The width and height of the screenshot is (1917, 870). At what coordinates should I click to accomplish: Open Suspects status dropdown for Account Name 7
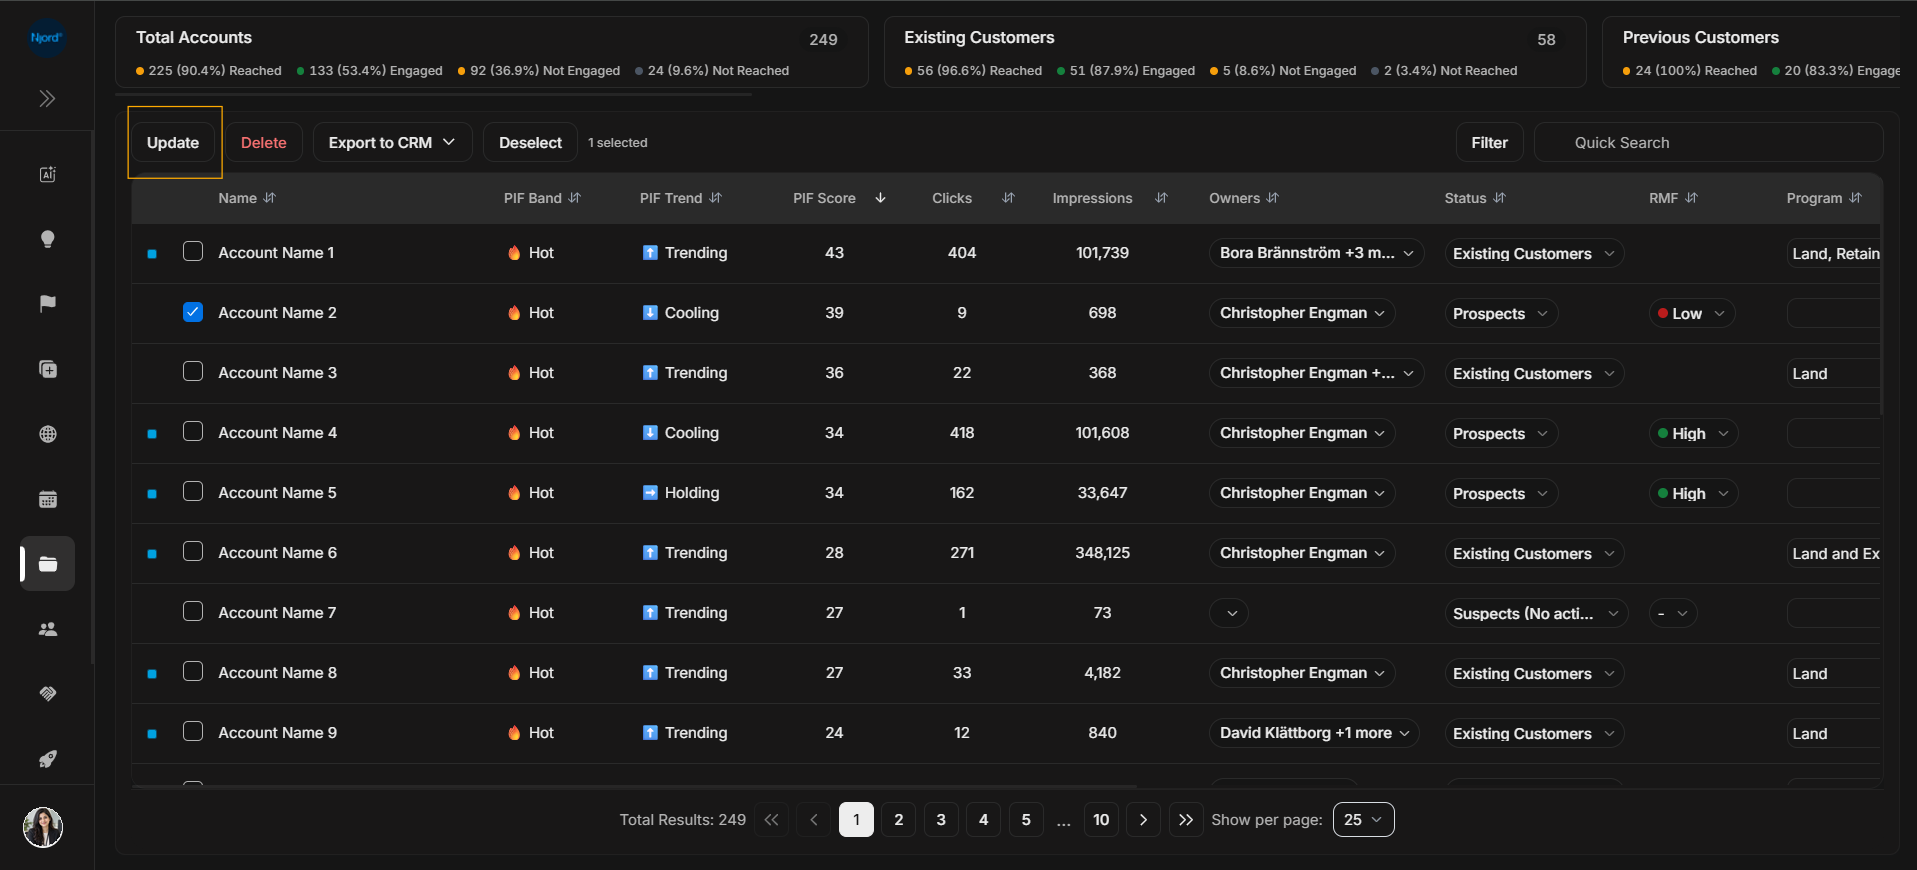pyautogui.click(x=1536, y=613)
